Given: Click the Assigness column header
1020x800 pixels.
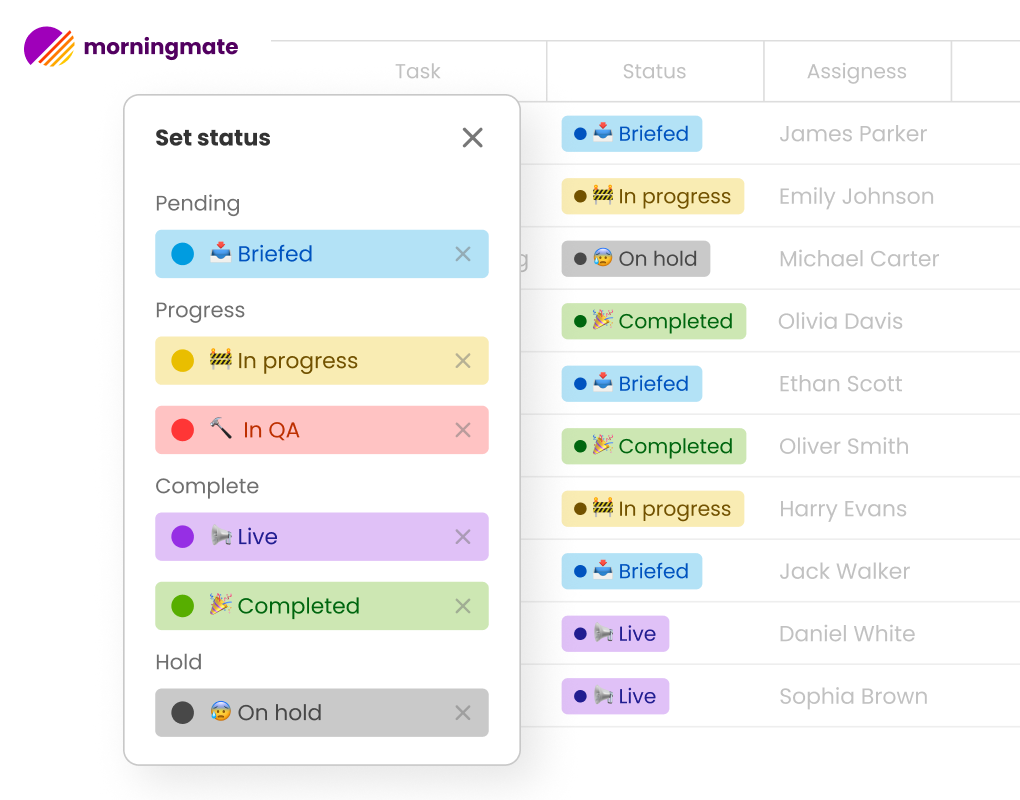Looking at the screenshot, I should point(857,71).
